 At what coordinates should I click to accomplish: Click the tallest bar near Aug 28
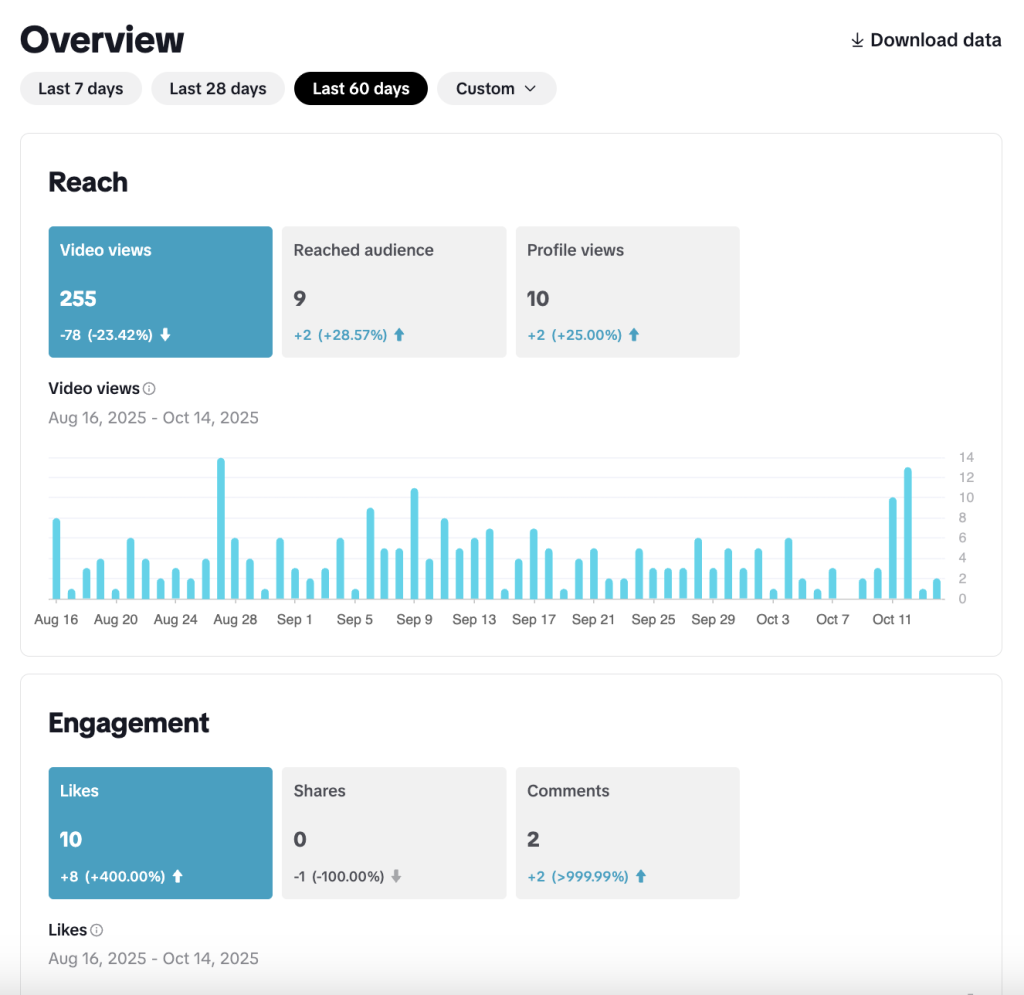point(221,528)
